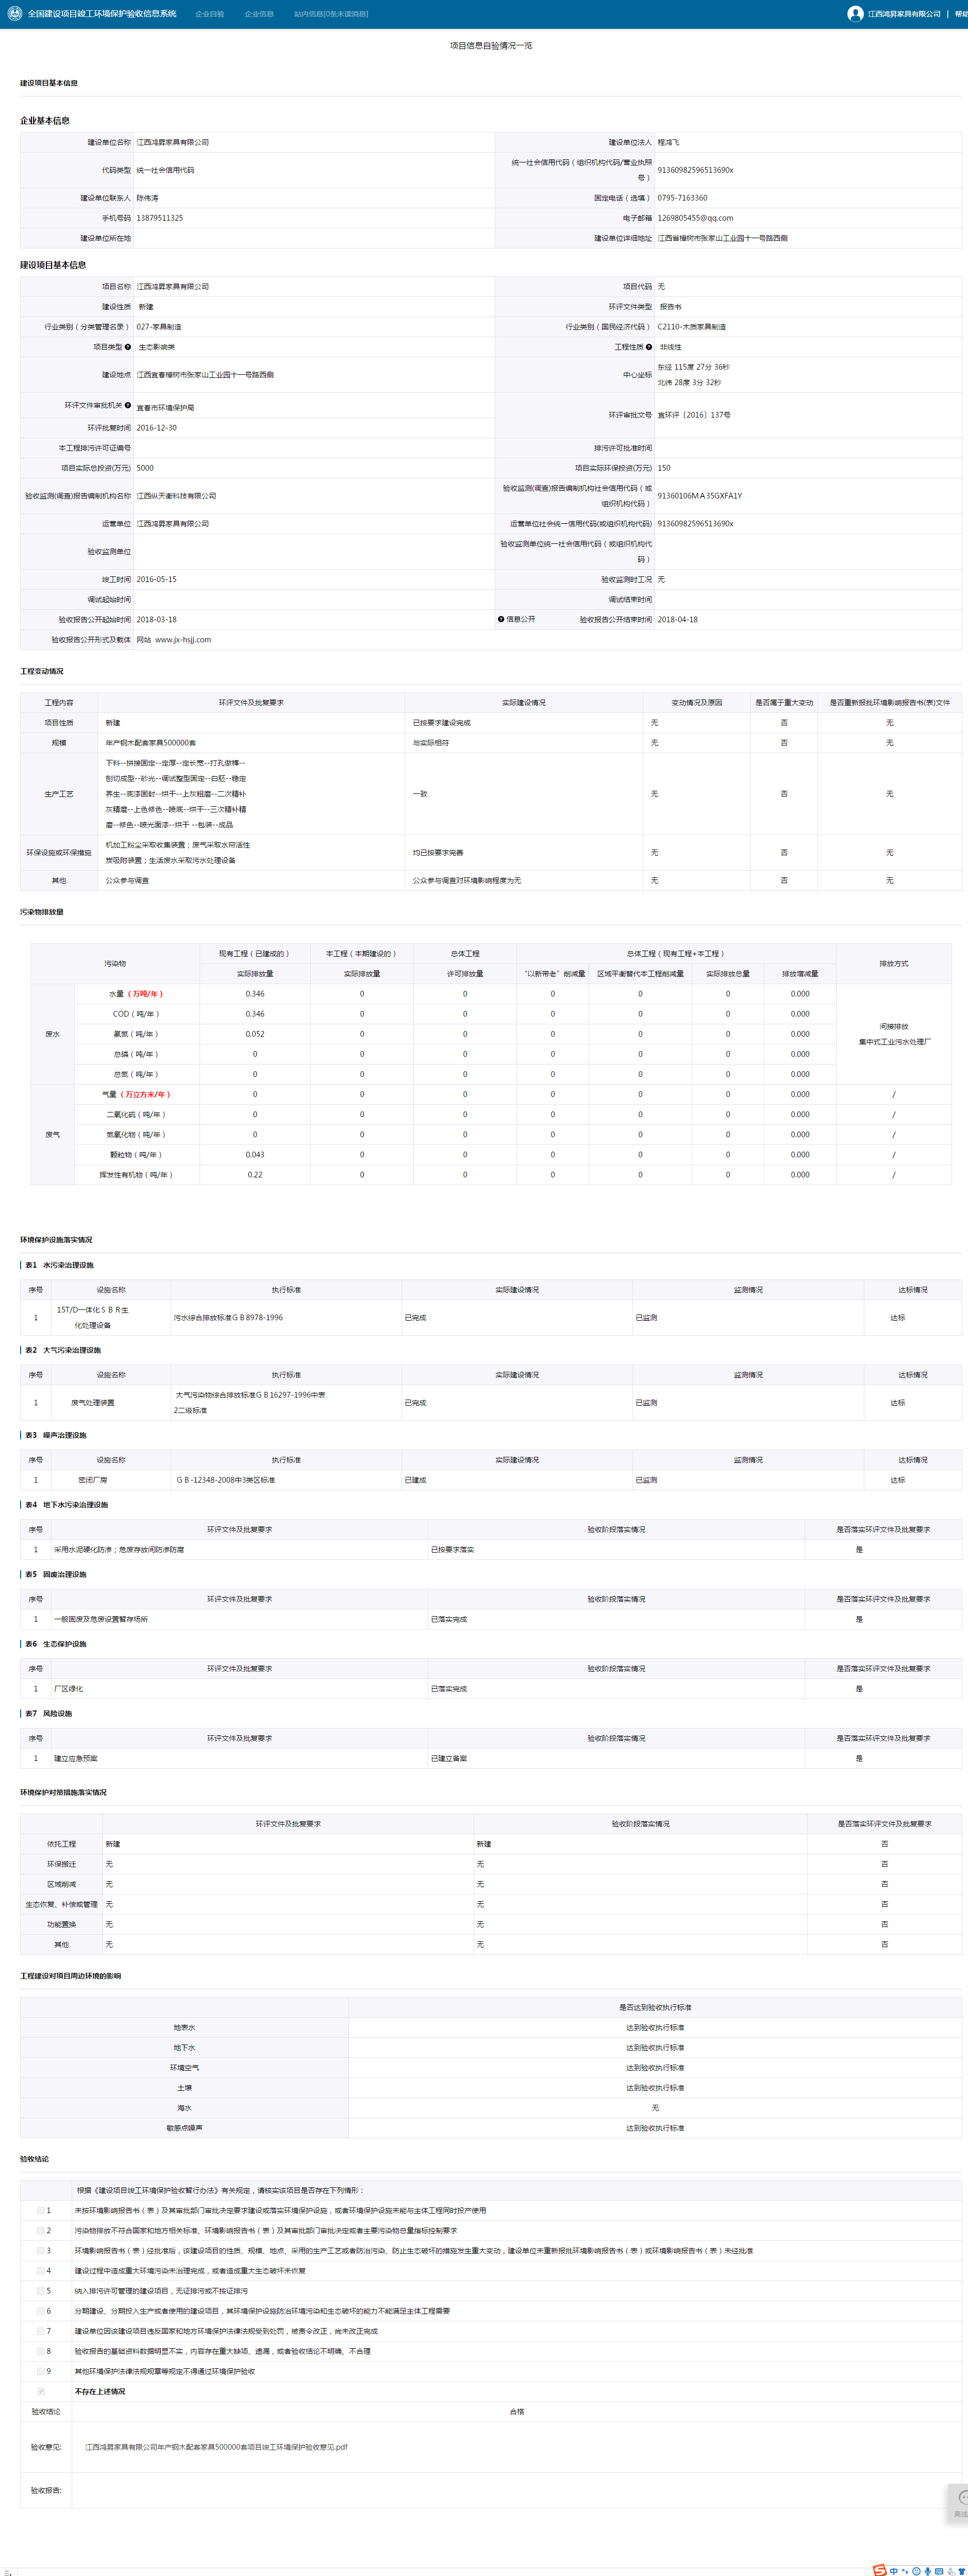Click the 项目信息自验情况一览 page title
Viewport: 968px width, 2576px height.
pos(491,46)
